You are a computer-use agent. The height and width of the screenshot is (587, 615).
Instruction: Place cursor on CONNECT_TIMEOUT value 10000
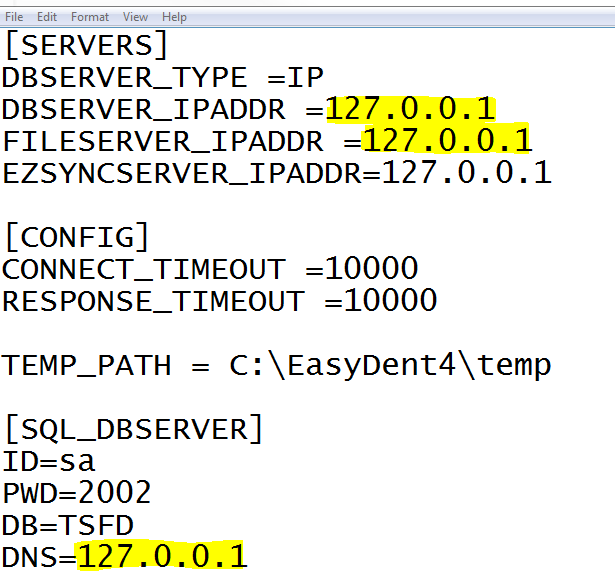[371, 269]
